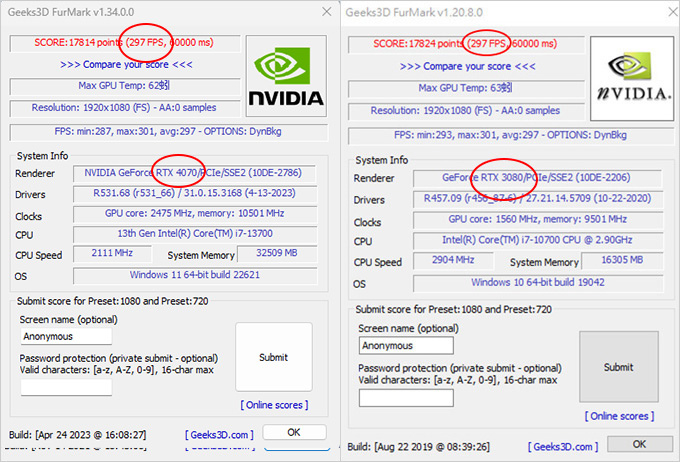
Task: Click GPU core: 2475 MHz clocks value
Action: coord(194,213)
